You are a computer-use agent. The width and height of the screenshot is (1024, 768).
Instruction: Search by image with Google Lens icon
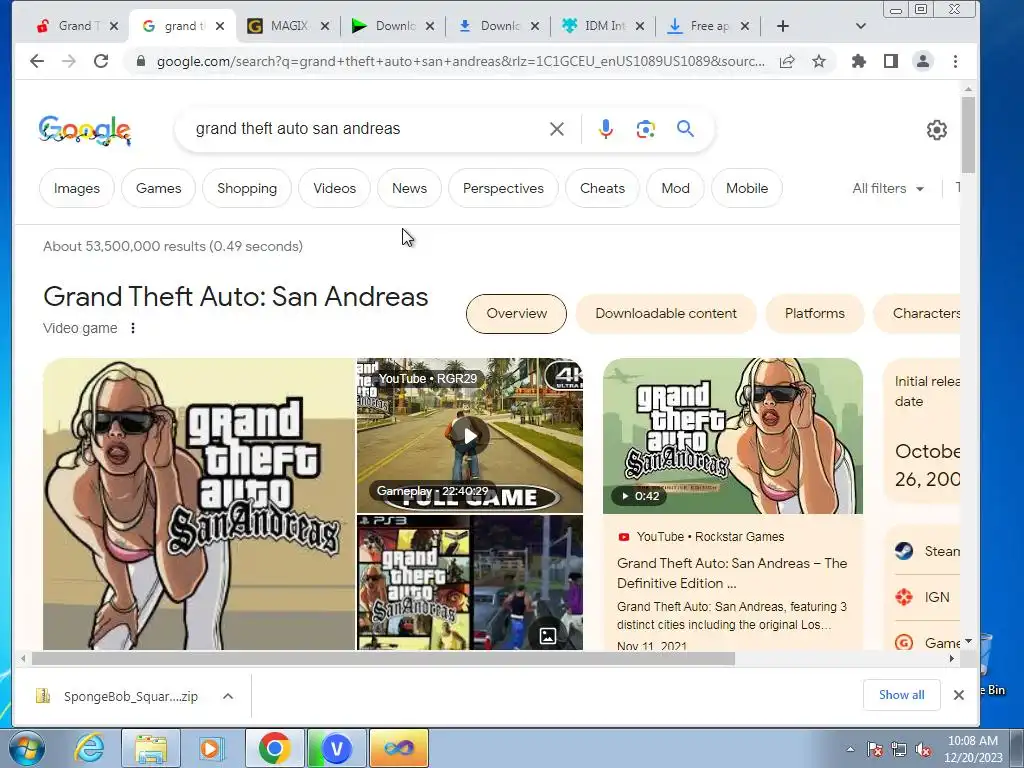point(645,129)
